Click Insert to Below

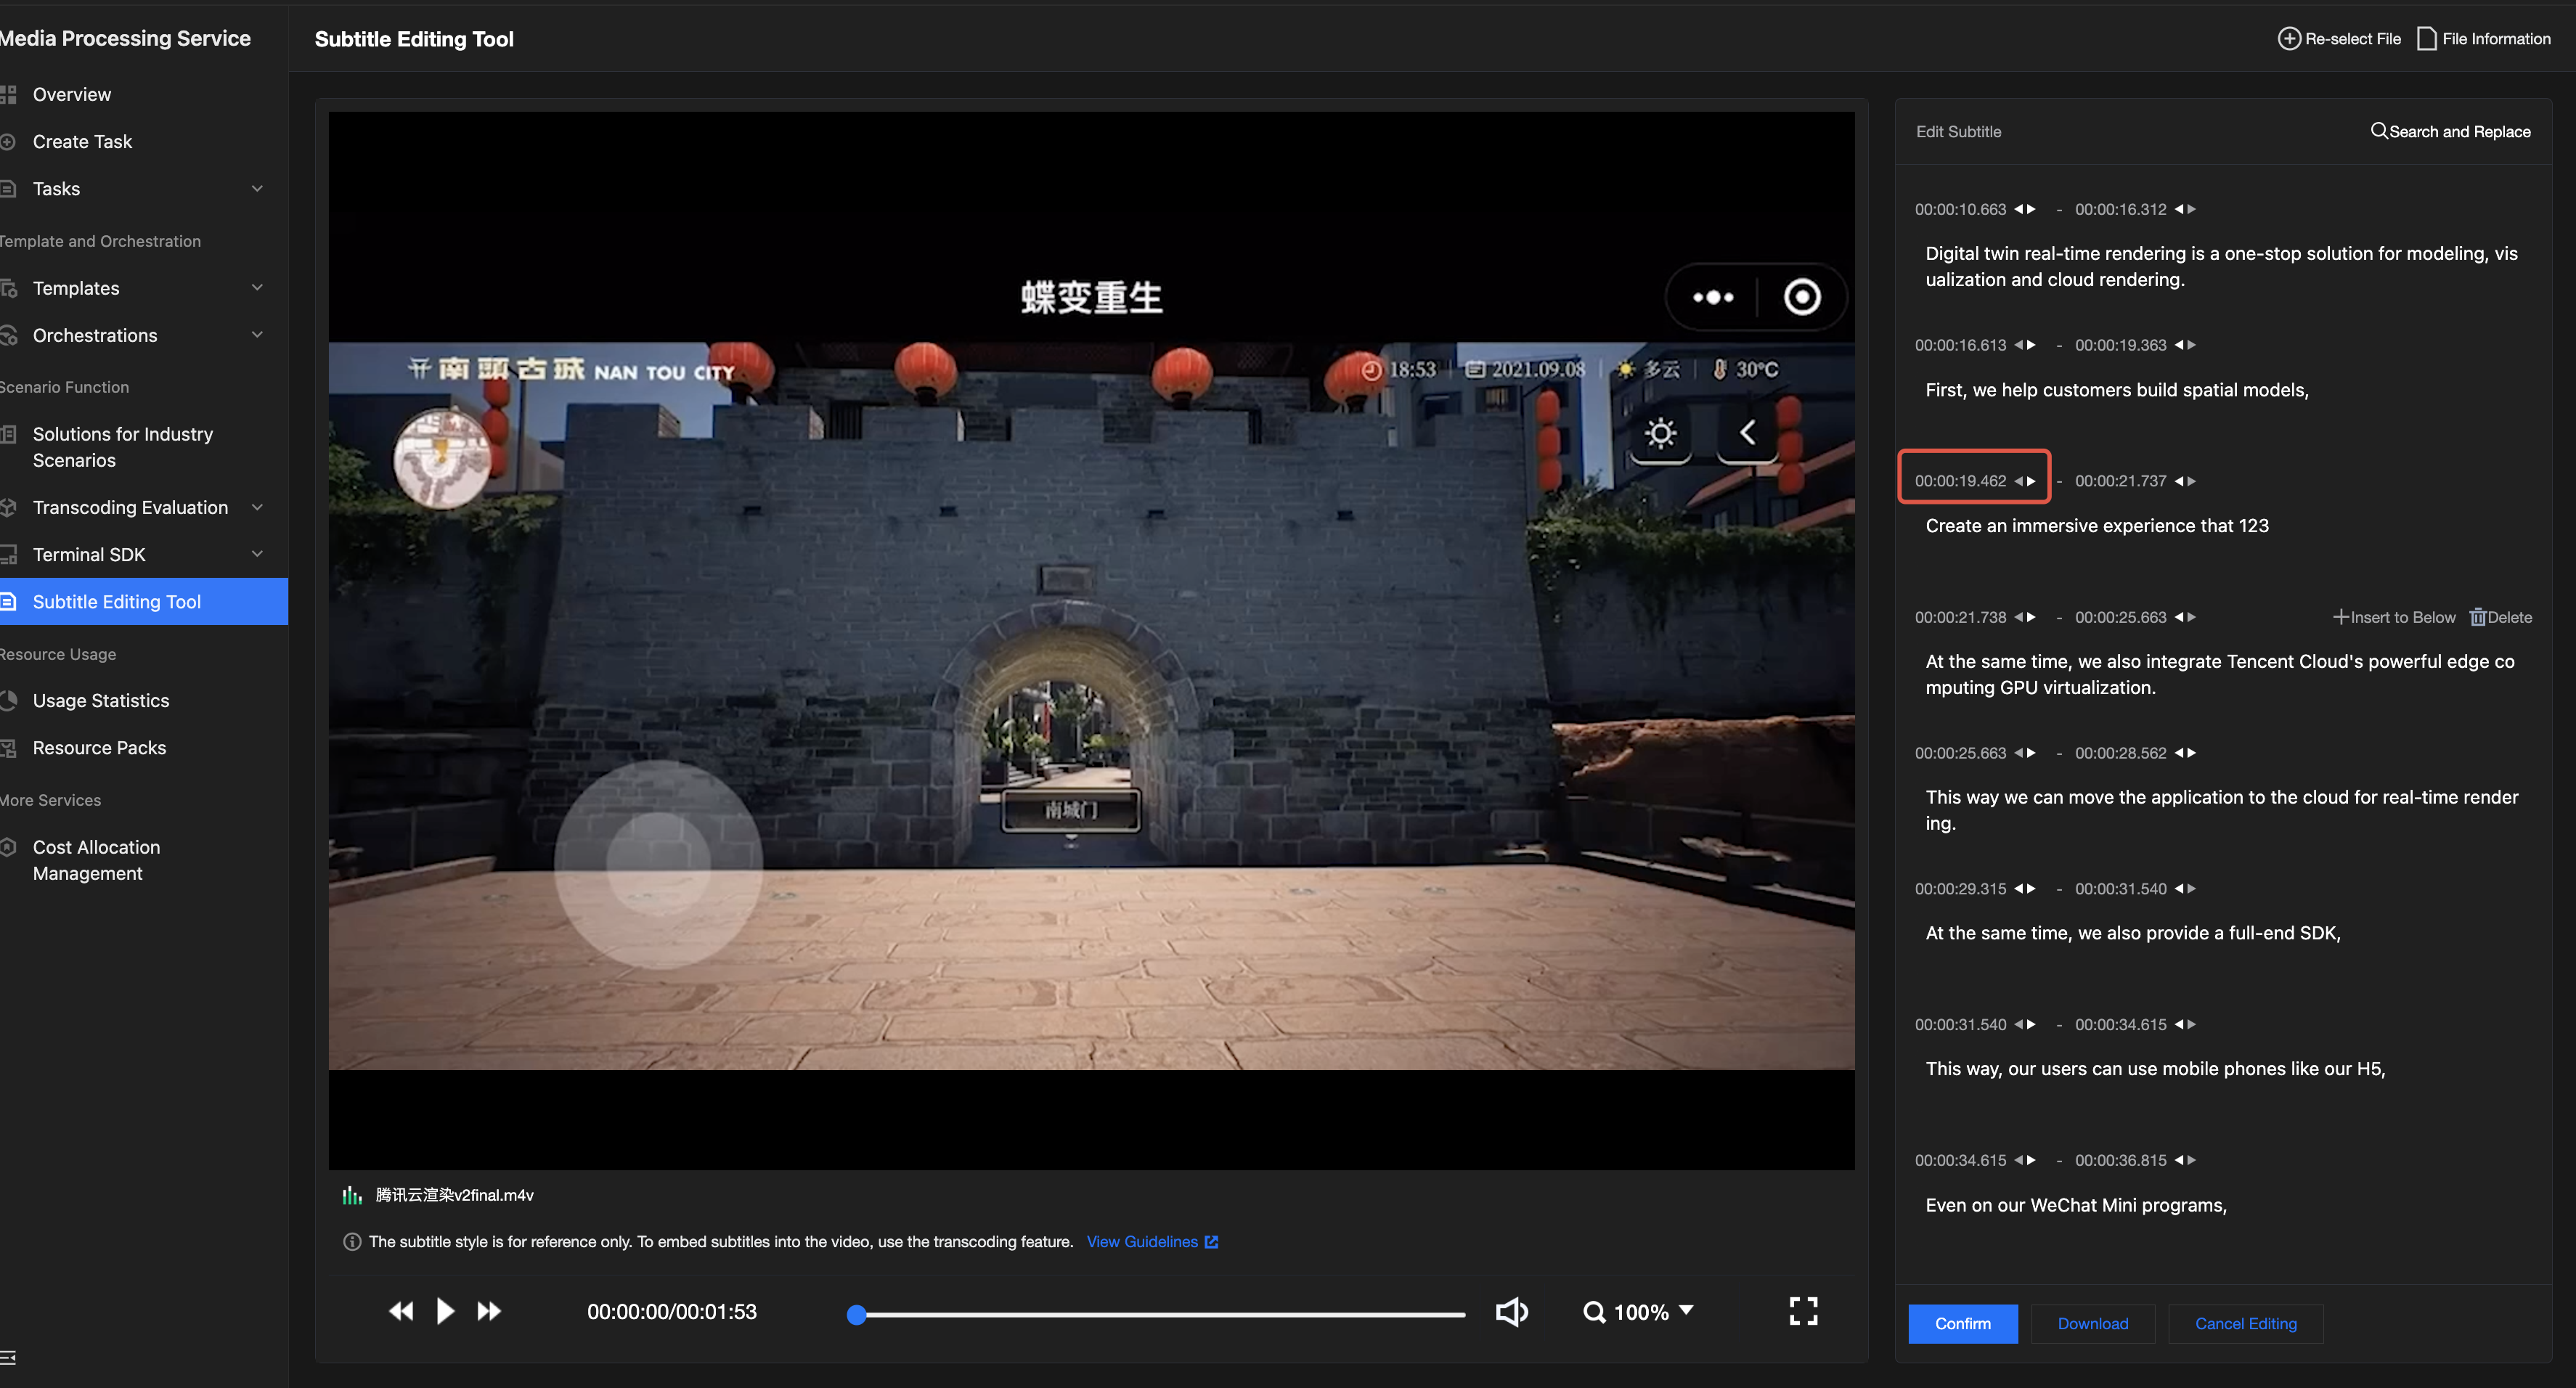pos(2394,617)
